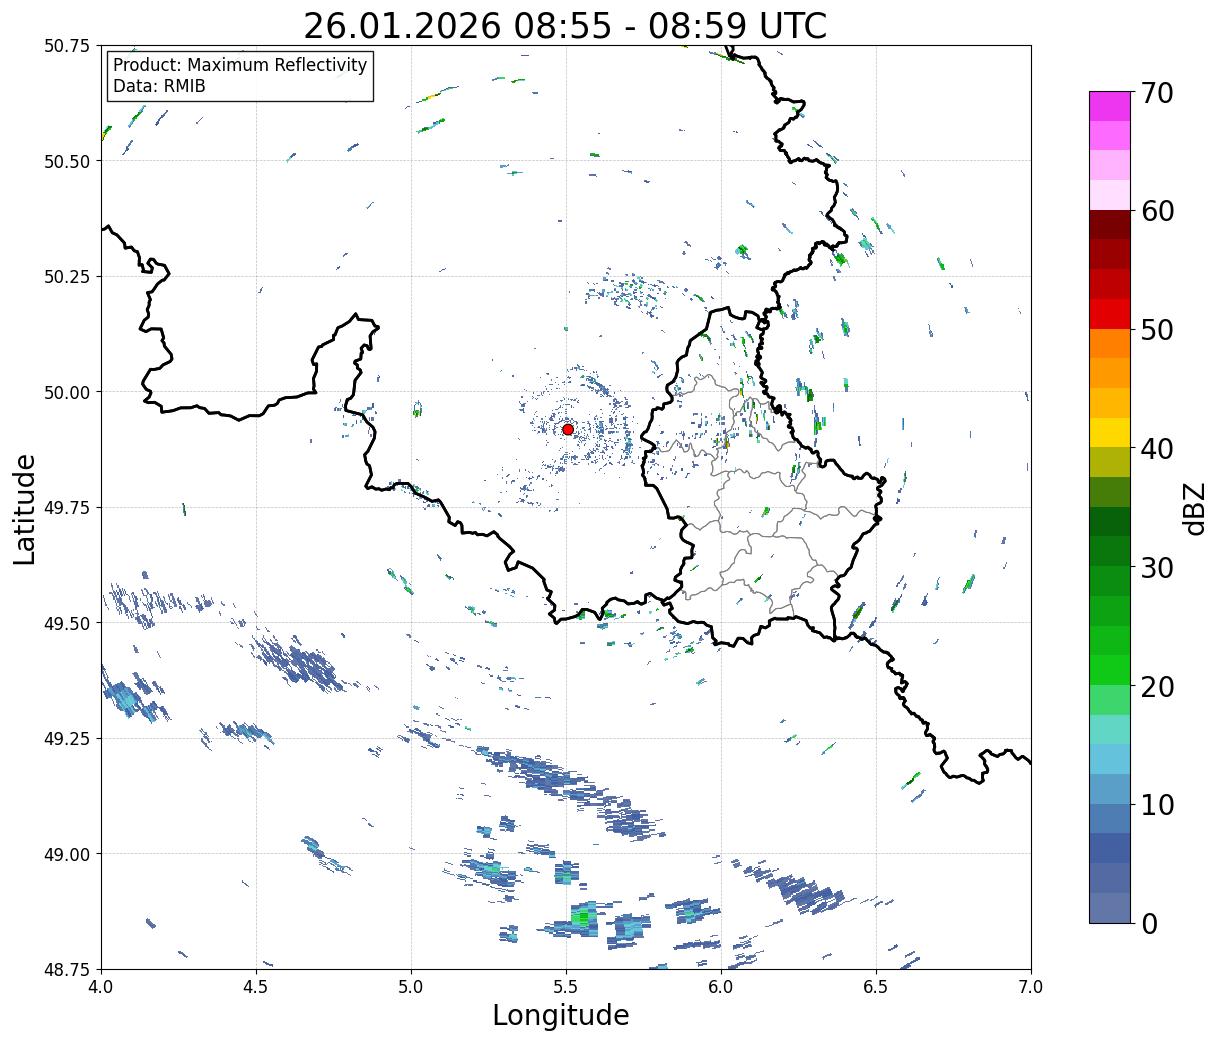Click the 50 tick label on colorbar
This screenshot has width=1219, height=1040.
coord(1156,330)
